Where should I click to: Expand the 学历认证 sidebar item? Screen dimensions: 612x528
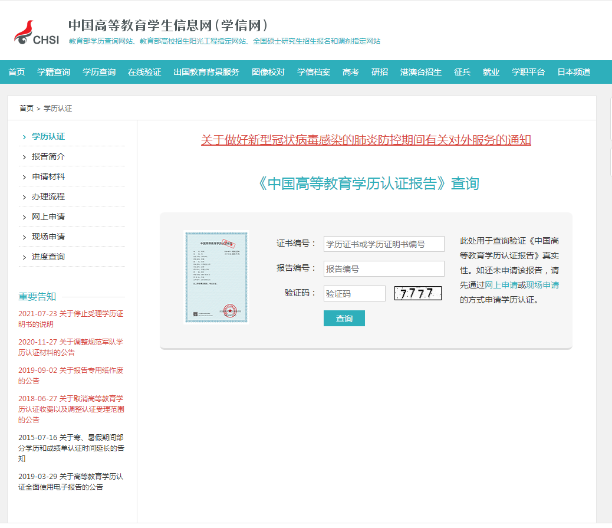pos(47,135)
